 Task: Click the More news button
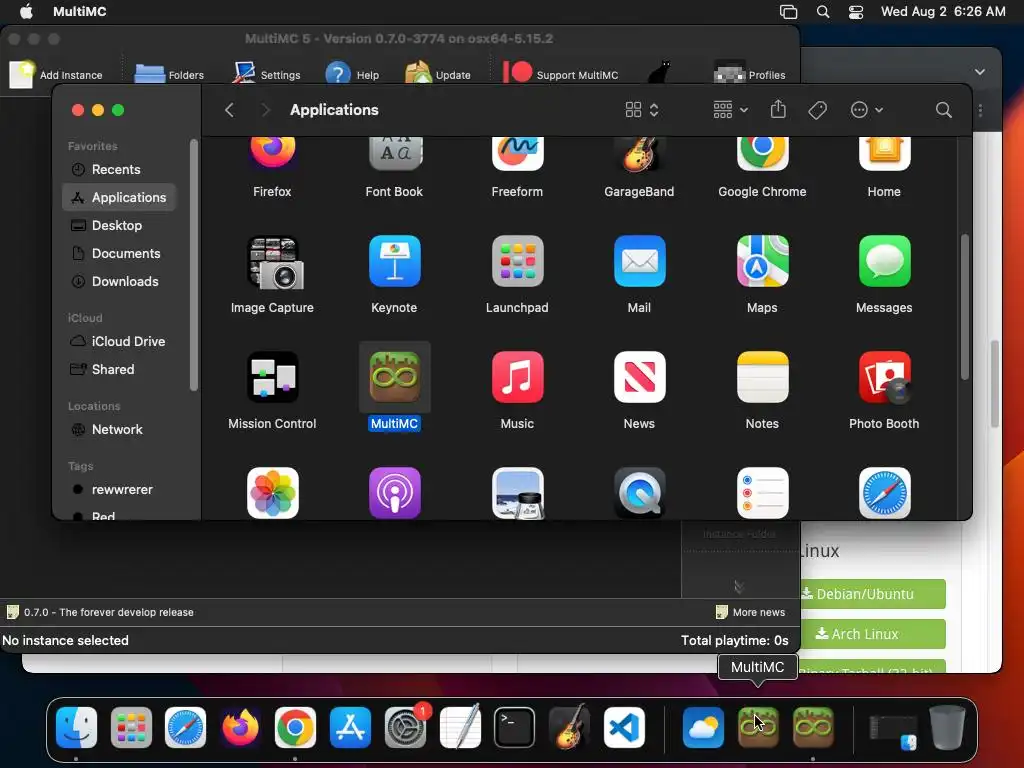pos(750,613)
